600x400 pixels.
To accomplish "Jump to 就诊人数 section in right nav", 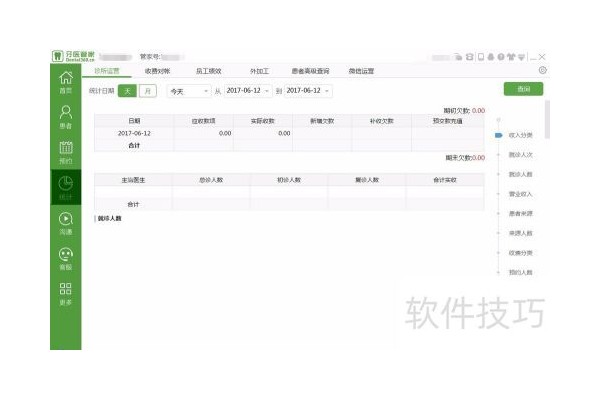I will pos(520,174).
